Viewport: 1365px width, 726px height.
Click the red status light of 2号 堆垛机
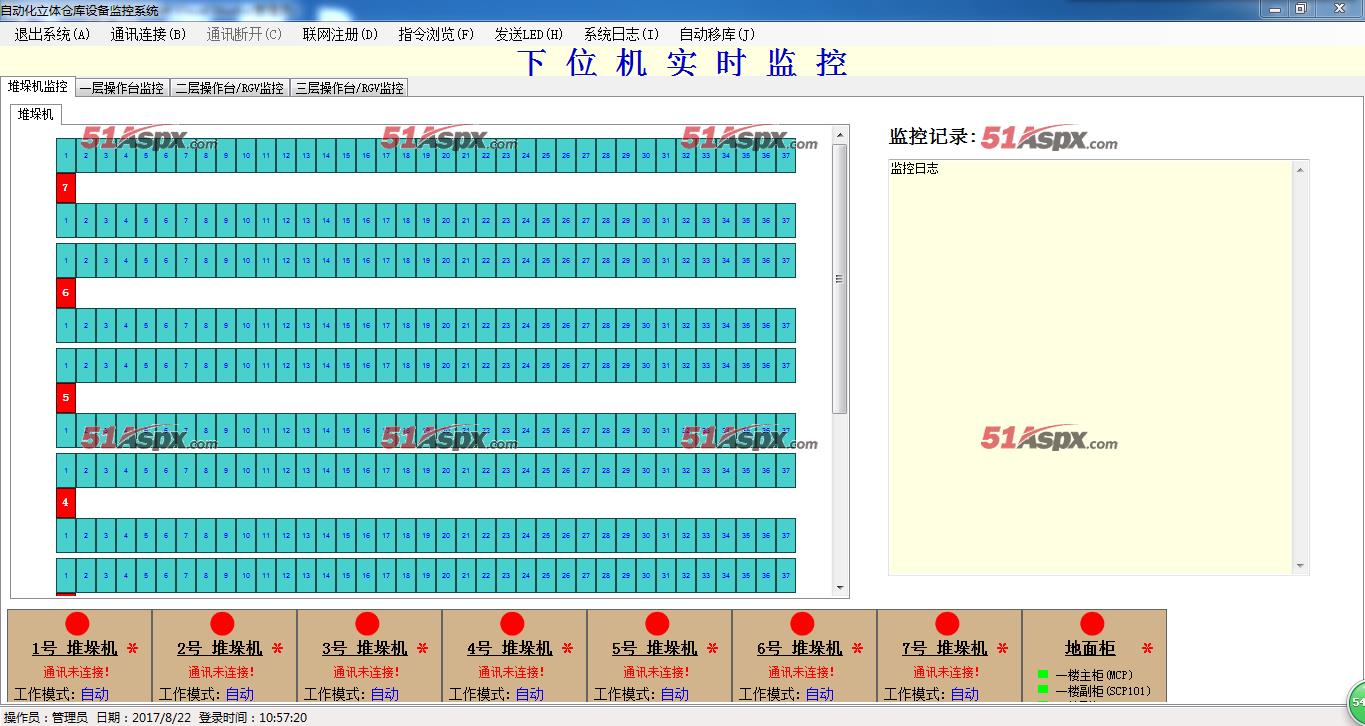(x=222, y=624)
